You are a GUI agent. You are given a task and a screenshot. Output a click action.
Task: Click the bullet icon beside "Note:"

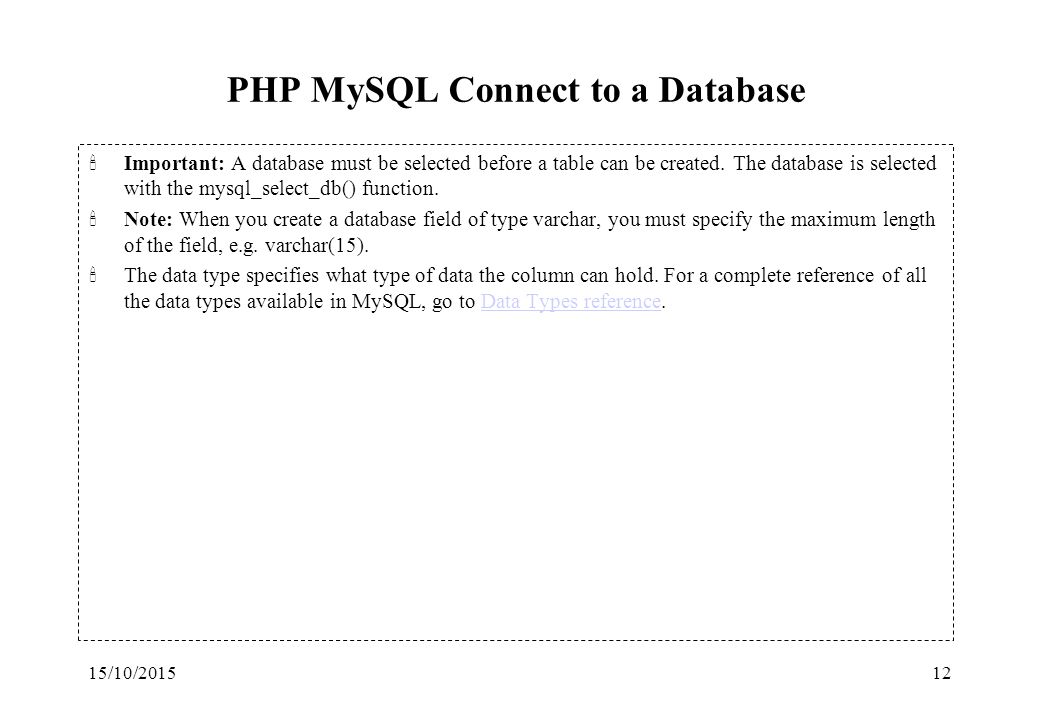pyautogui.click(x=93, y=219)
